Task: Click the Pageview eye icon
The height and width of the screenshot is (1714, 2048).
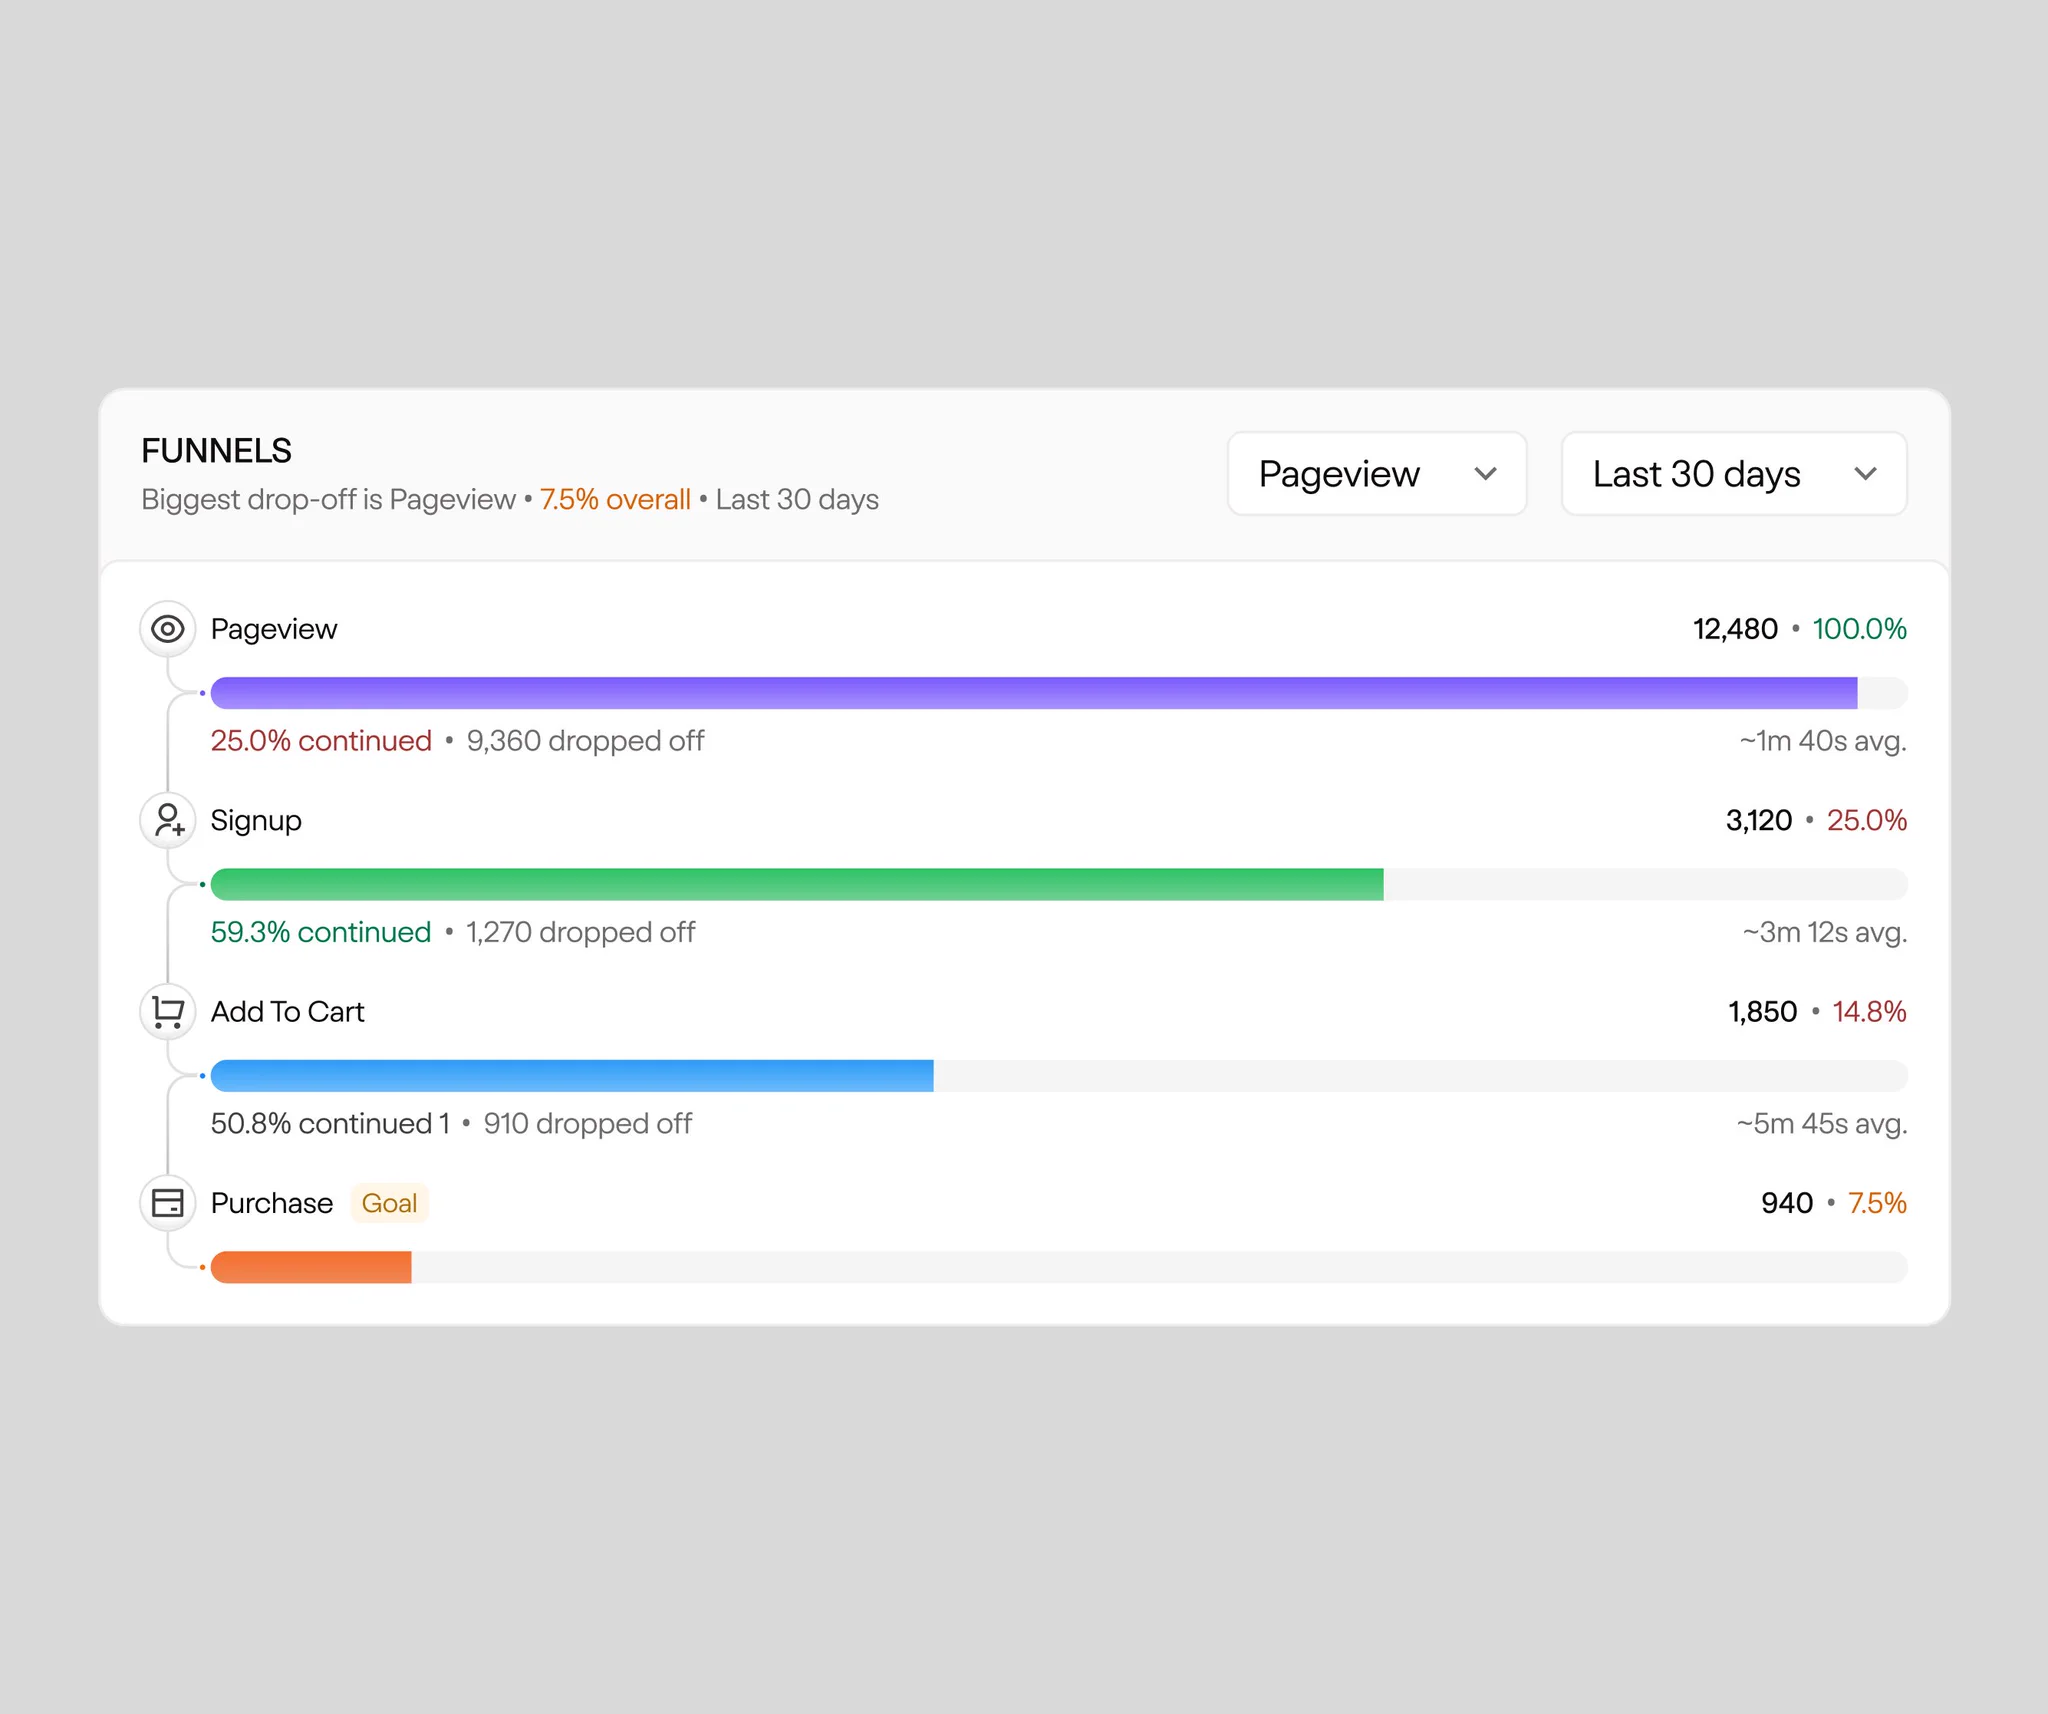Action: pos(167,629)
